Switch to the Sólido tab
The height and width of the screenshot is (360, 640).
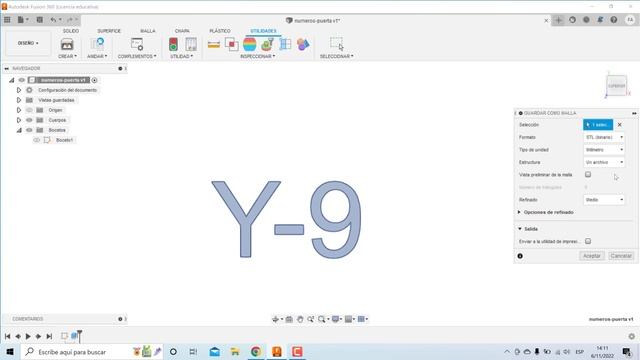click(x=71, y=31)
